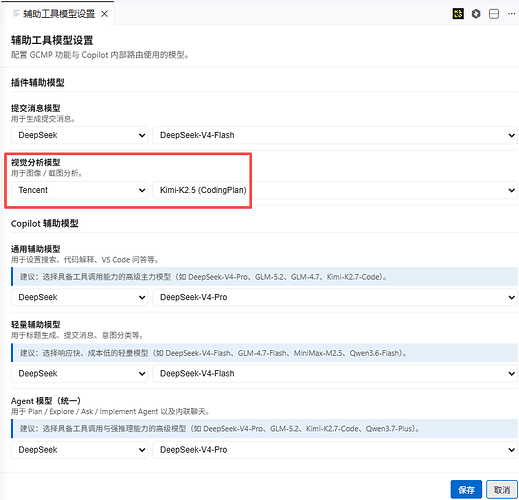519x500 pixels.
Task: Click the 取消 cancel button
Action: [502, 489]
